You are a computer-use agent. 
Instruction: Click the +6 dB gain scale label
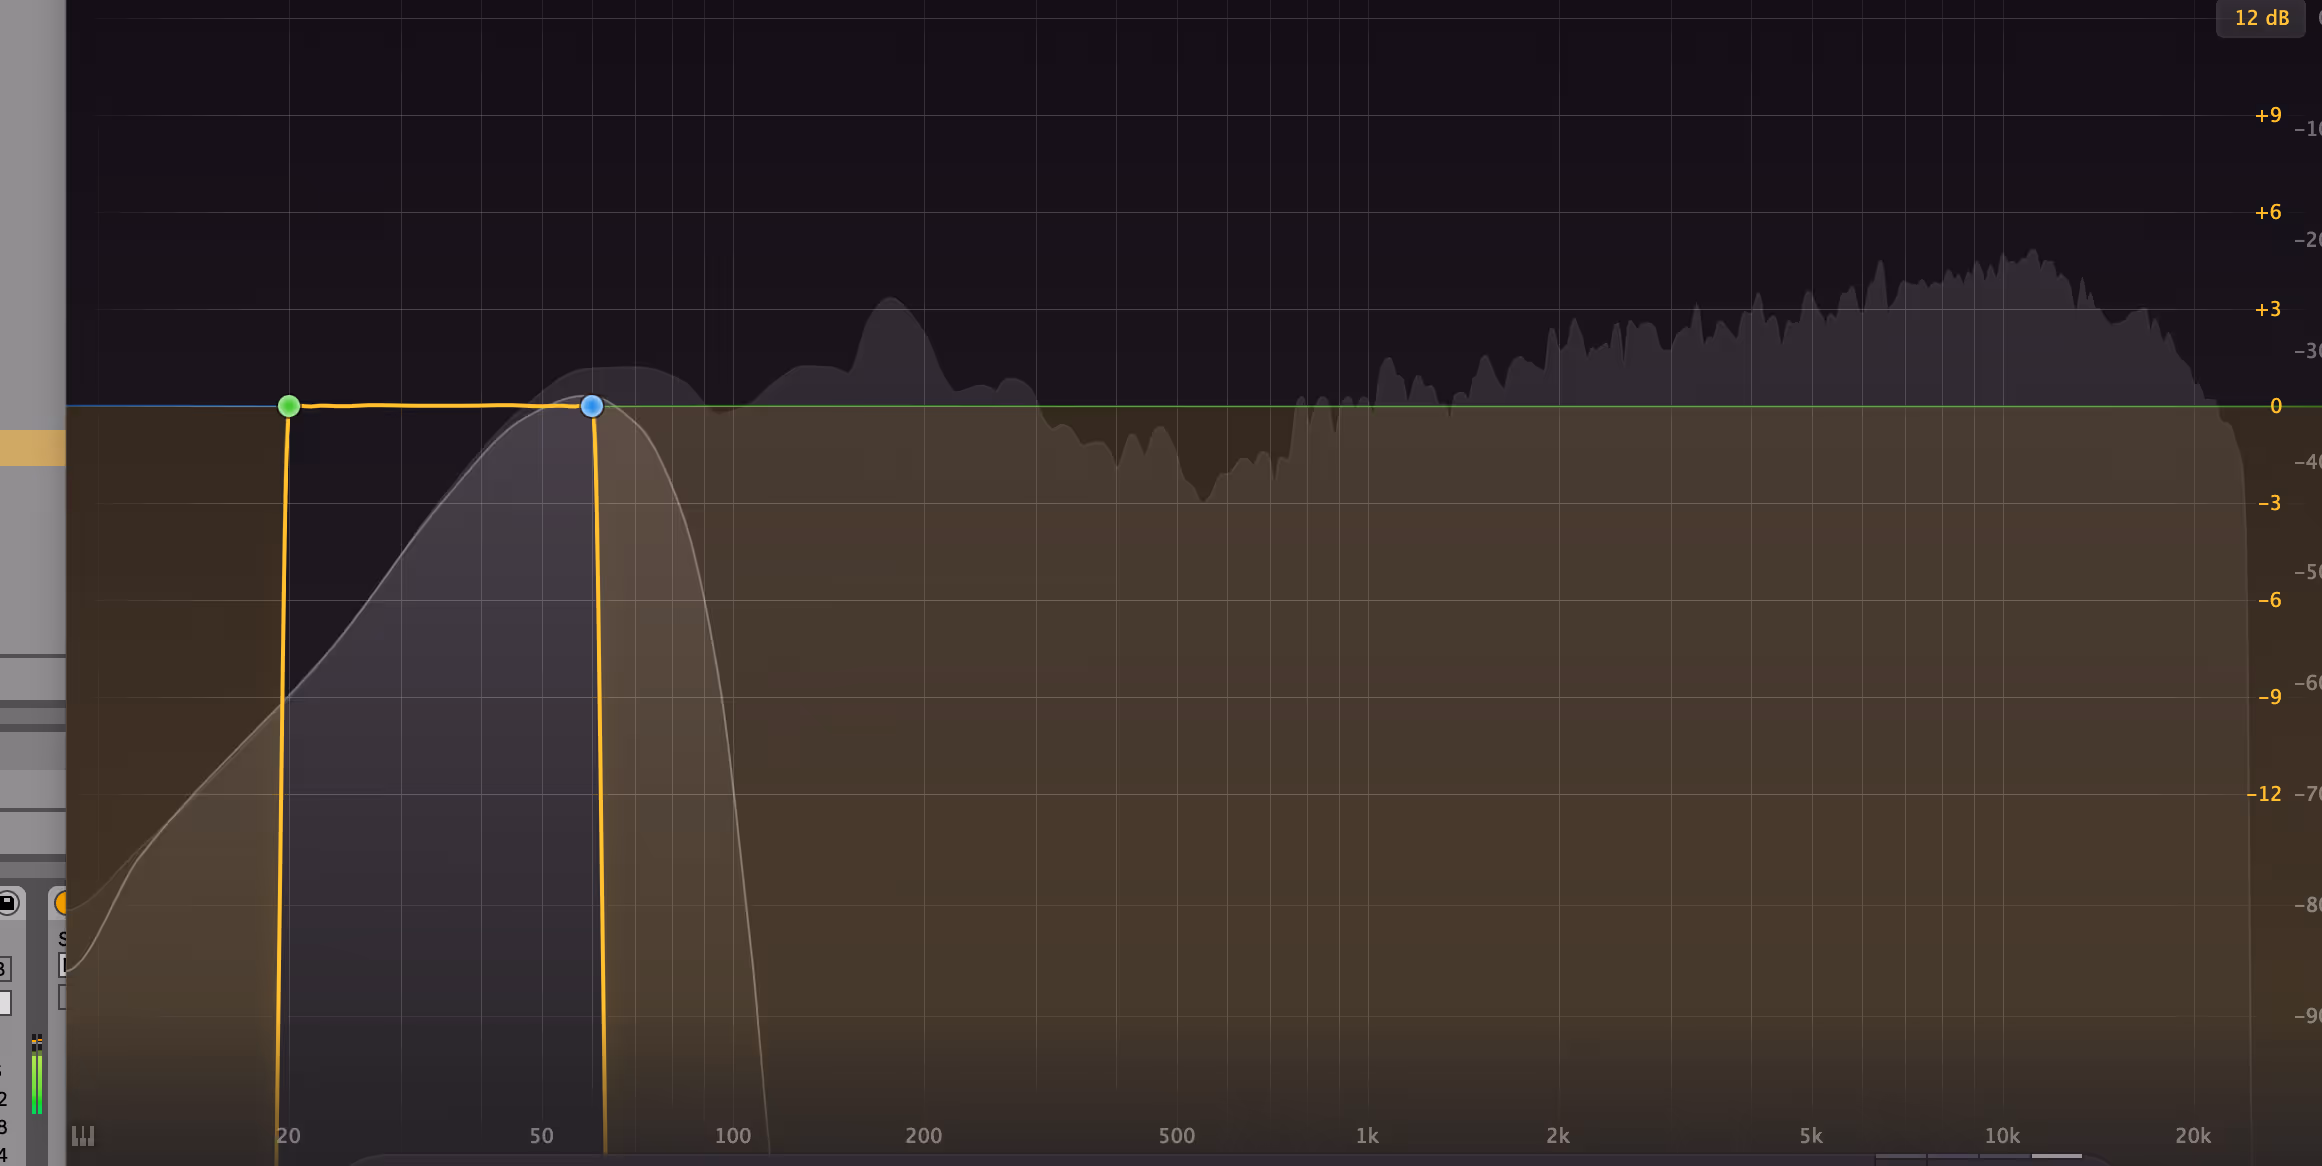pos(2268,212)
